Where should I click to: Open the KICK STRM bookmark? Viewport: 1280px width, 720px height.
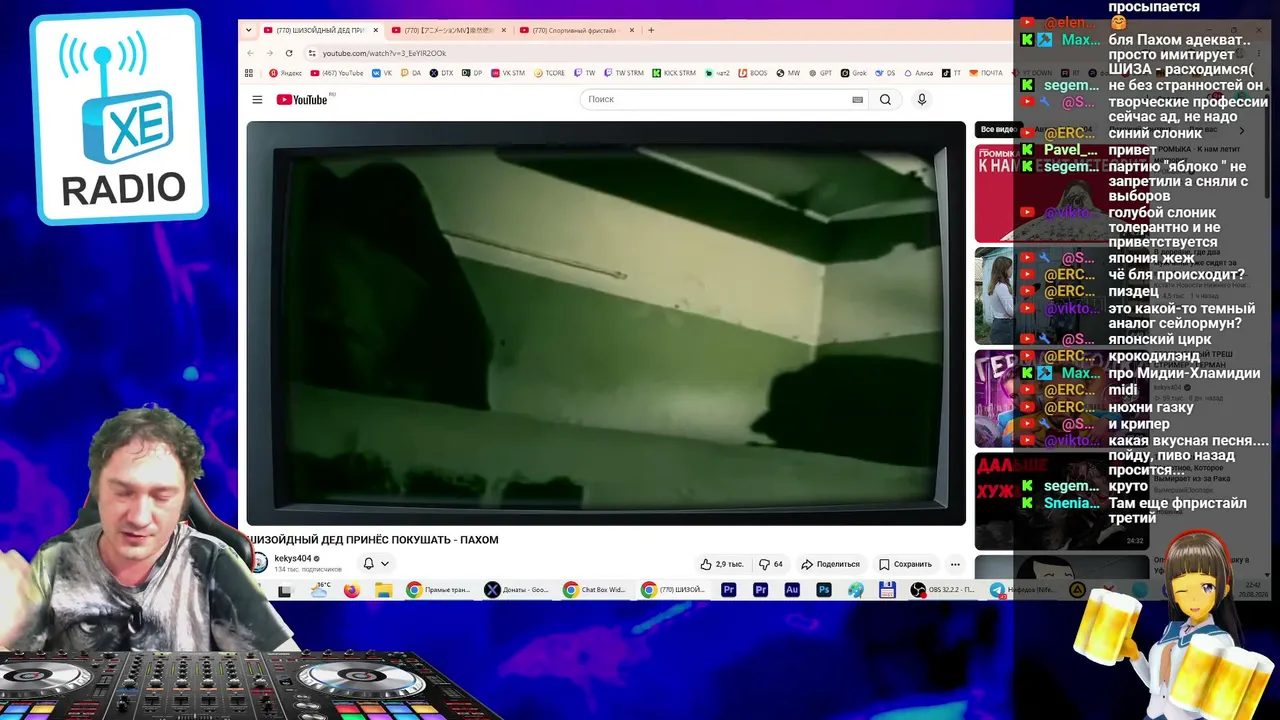tap(674, 73)
